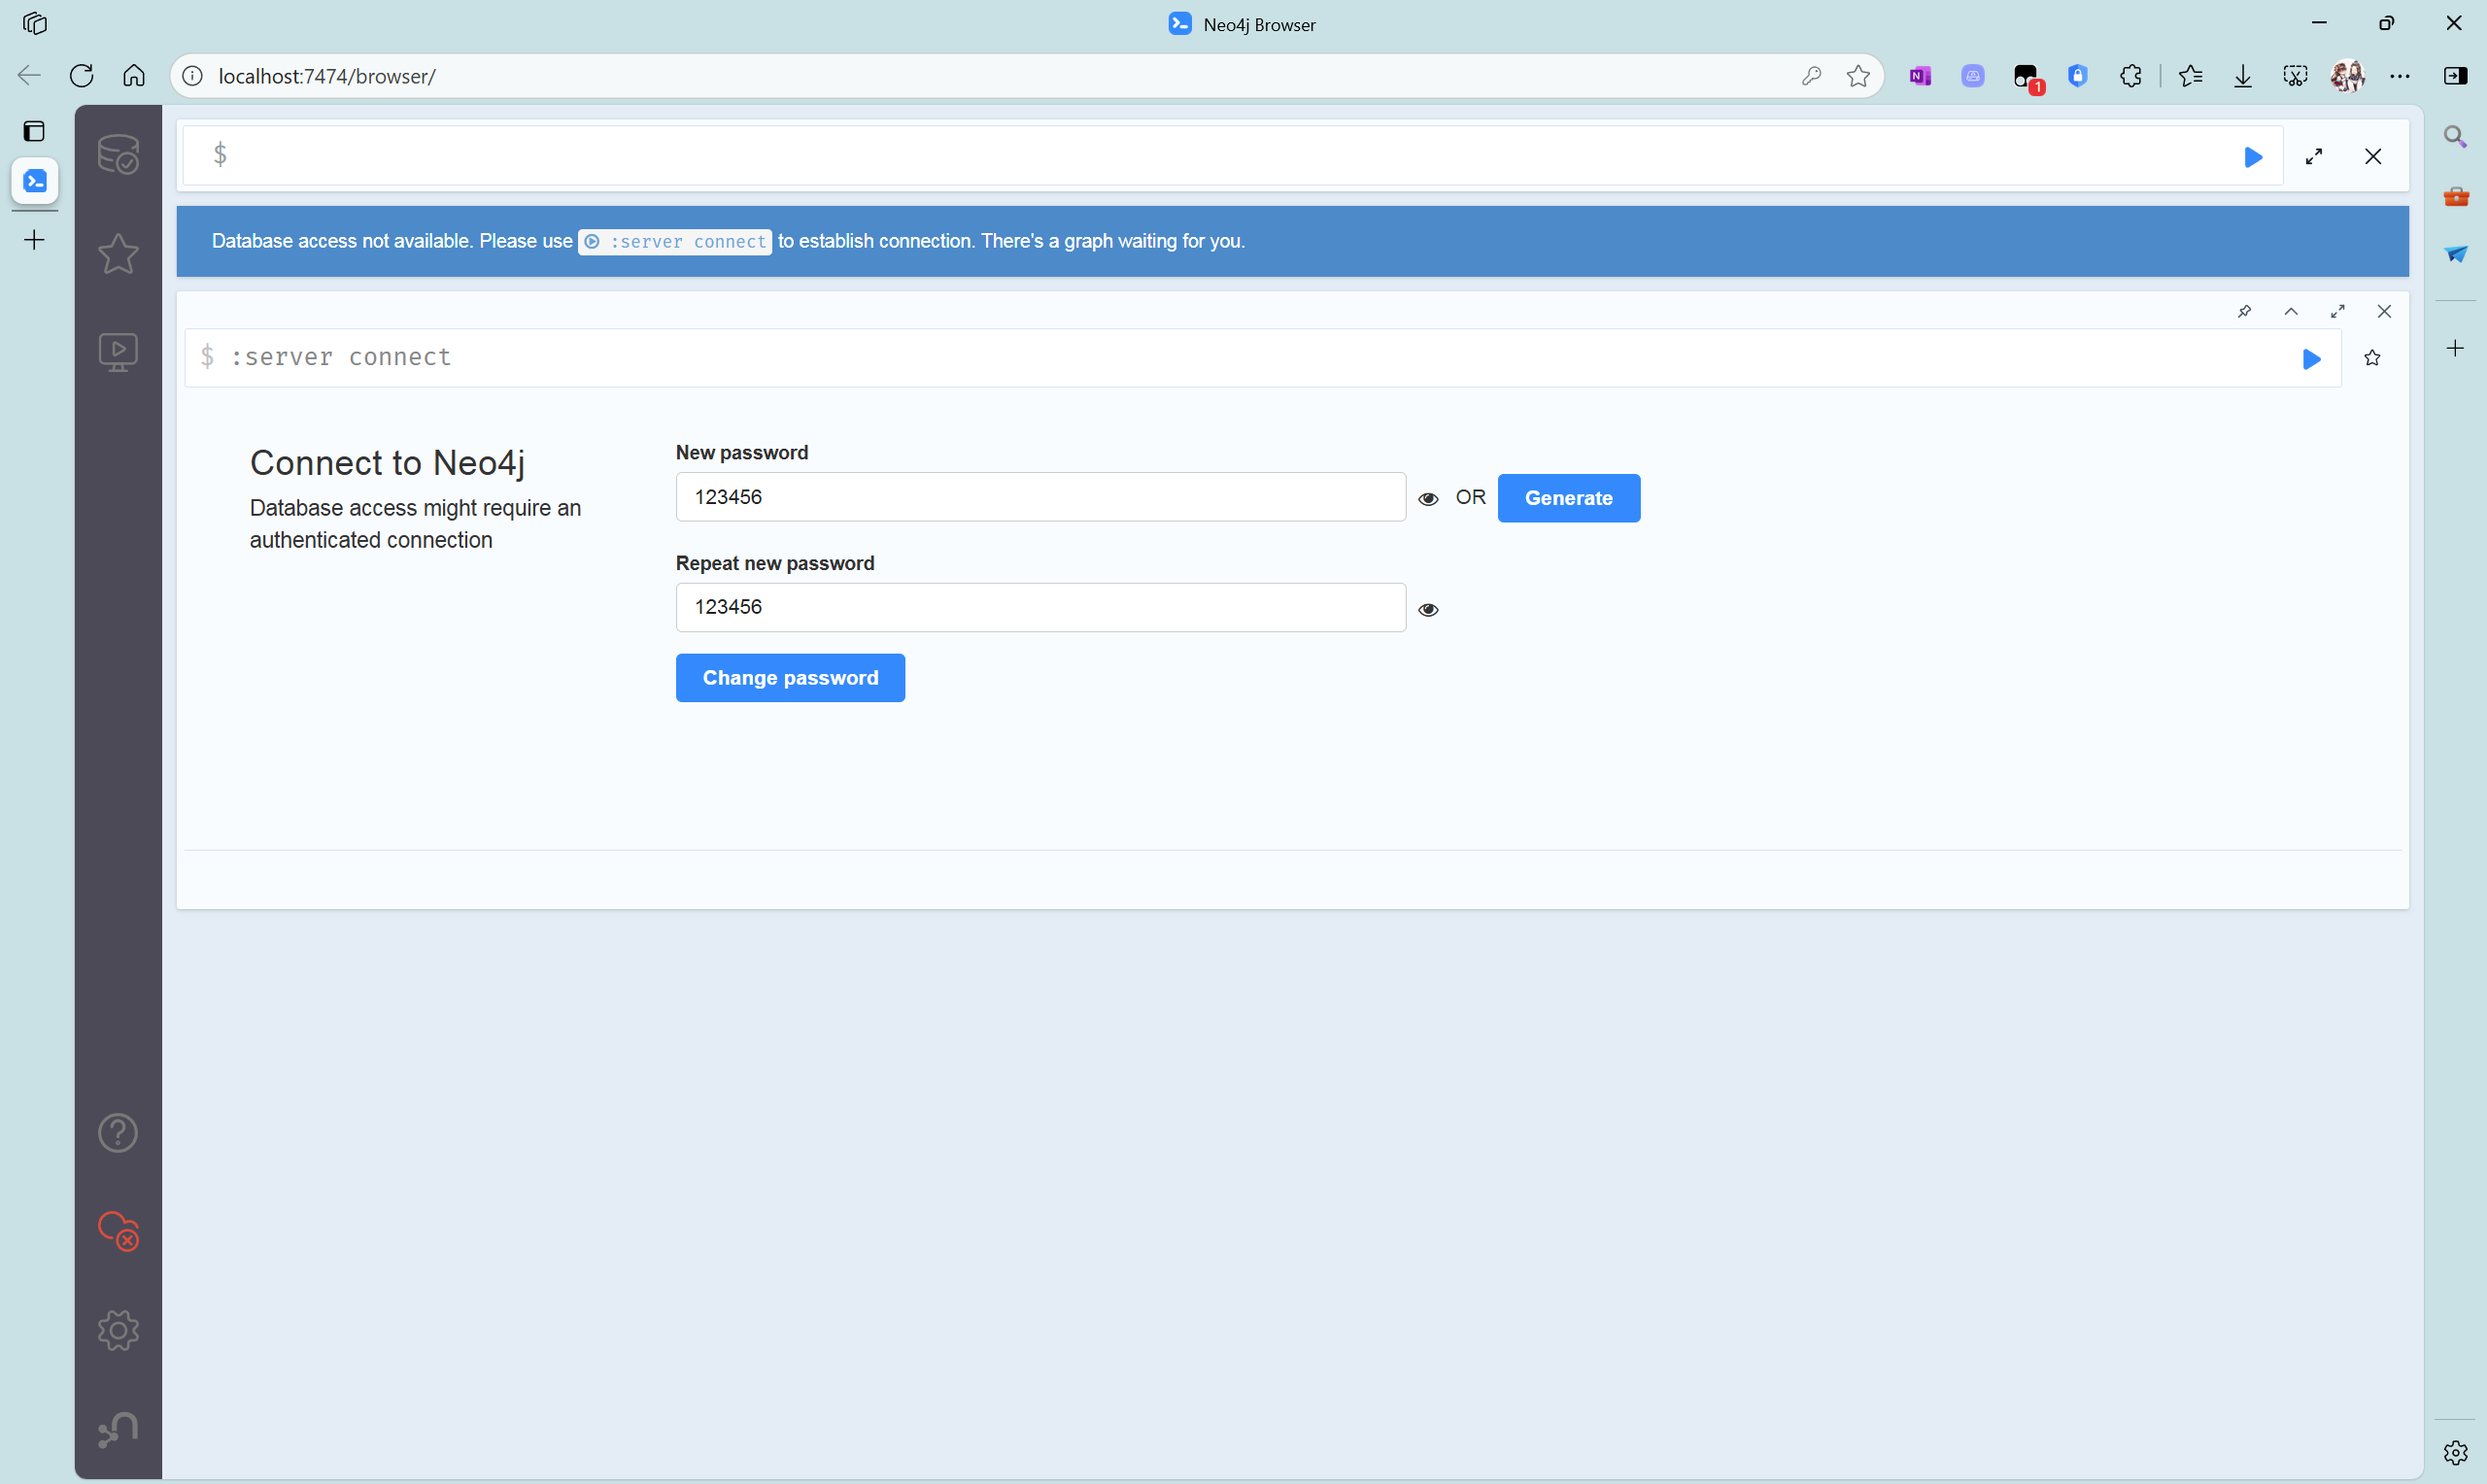Open the Guides panel icon in sidebar
Viewport: 2487px width, 1484px height.
(x=118, y=352)
